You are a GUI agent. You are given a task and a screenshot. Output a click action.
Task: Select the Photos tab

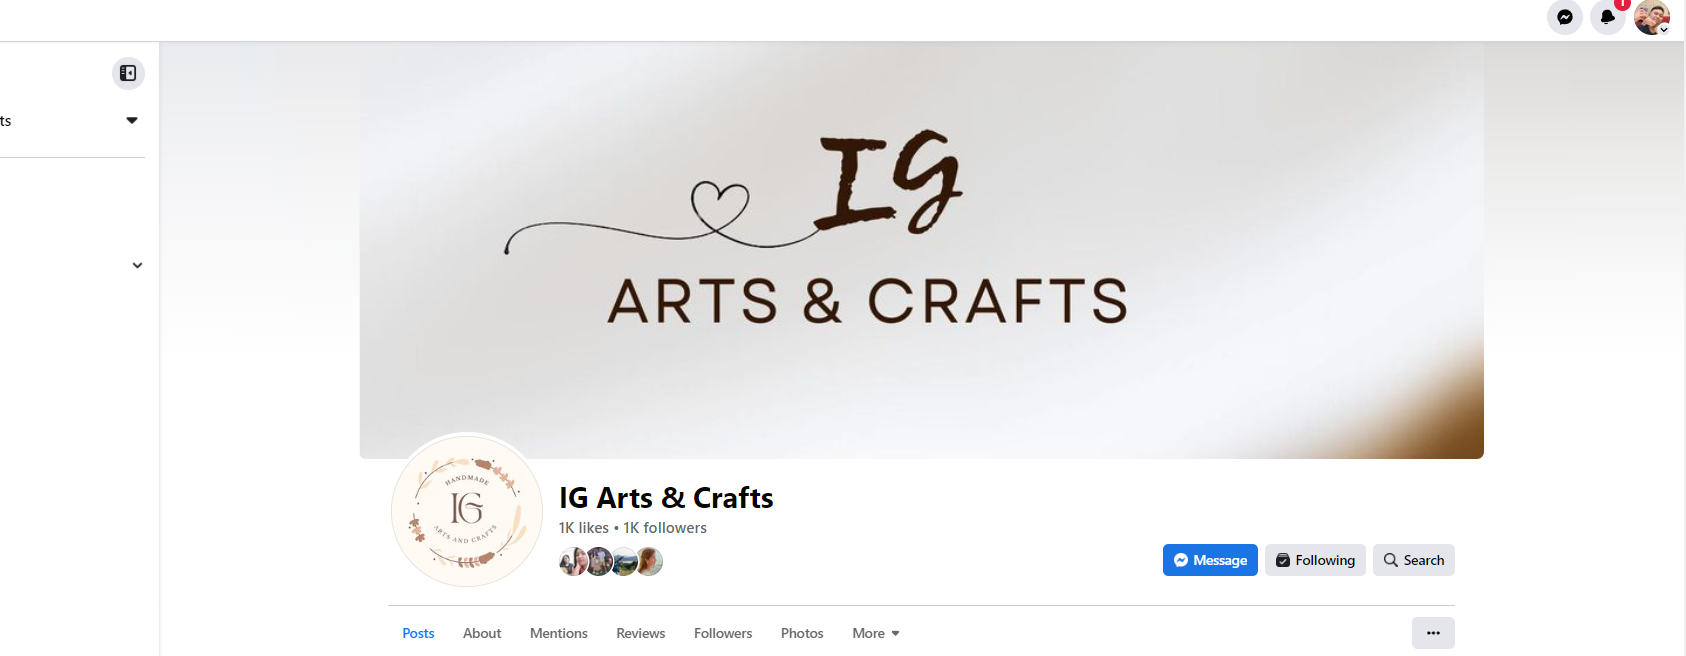(802, 633)
